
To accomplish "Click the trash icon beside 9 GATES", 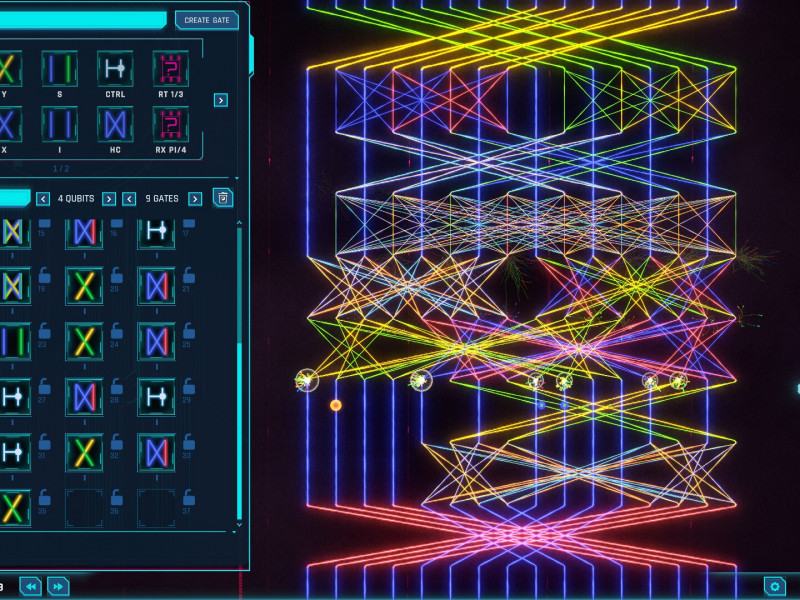I will pos(222,198).
